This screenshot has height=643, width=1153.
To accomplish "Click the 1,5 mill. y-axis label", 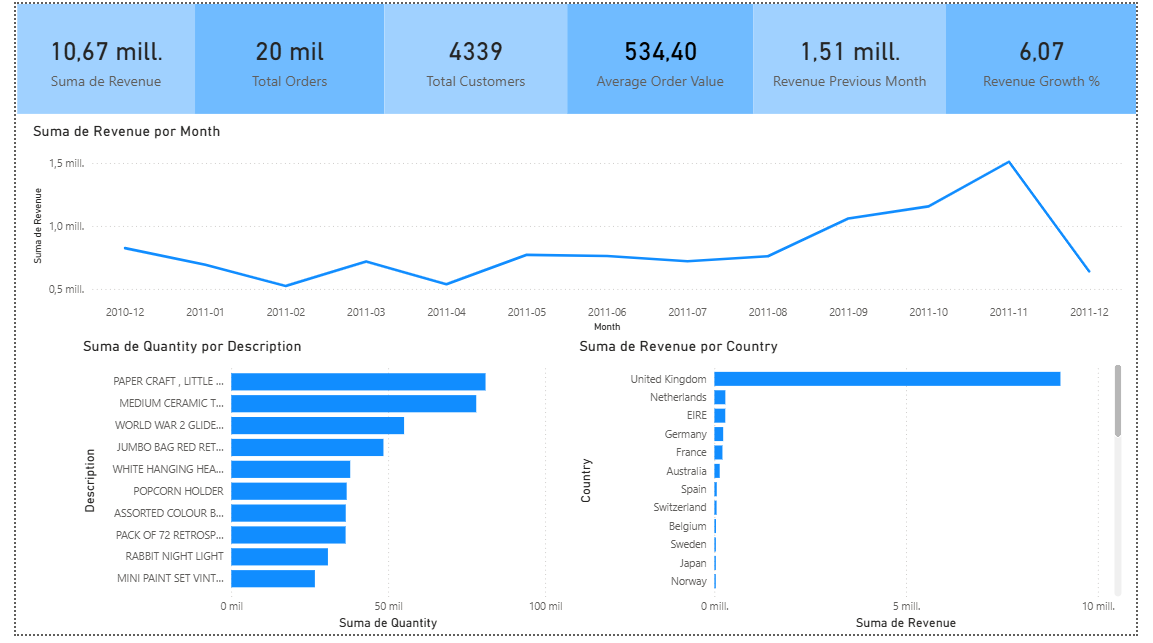I will click(x=66, y=163).
